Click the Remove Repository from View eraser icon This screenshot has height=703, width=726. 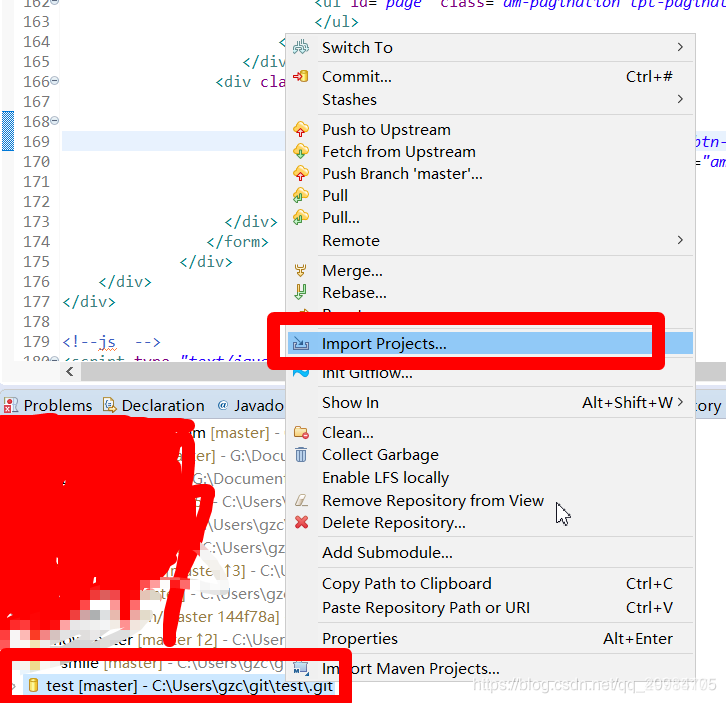tap(301, 500)
